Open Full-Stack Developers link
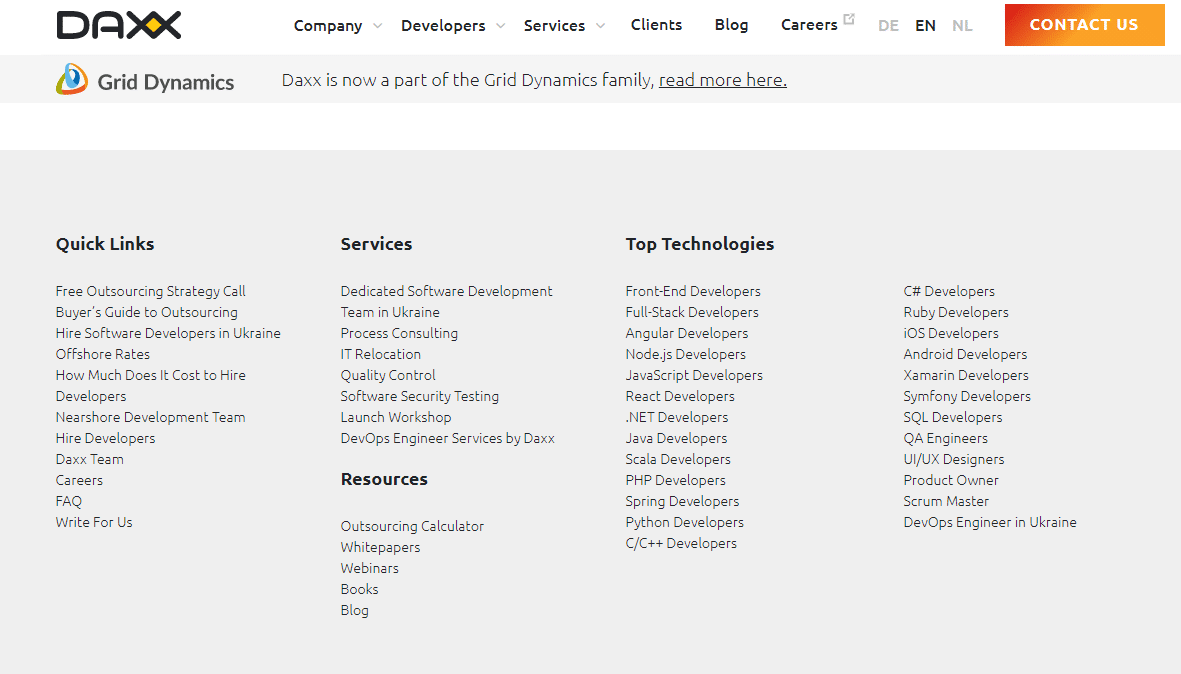 click(x=692, y=312)
